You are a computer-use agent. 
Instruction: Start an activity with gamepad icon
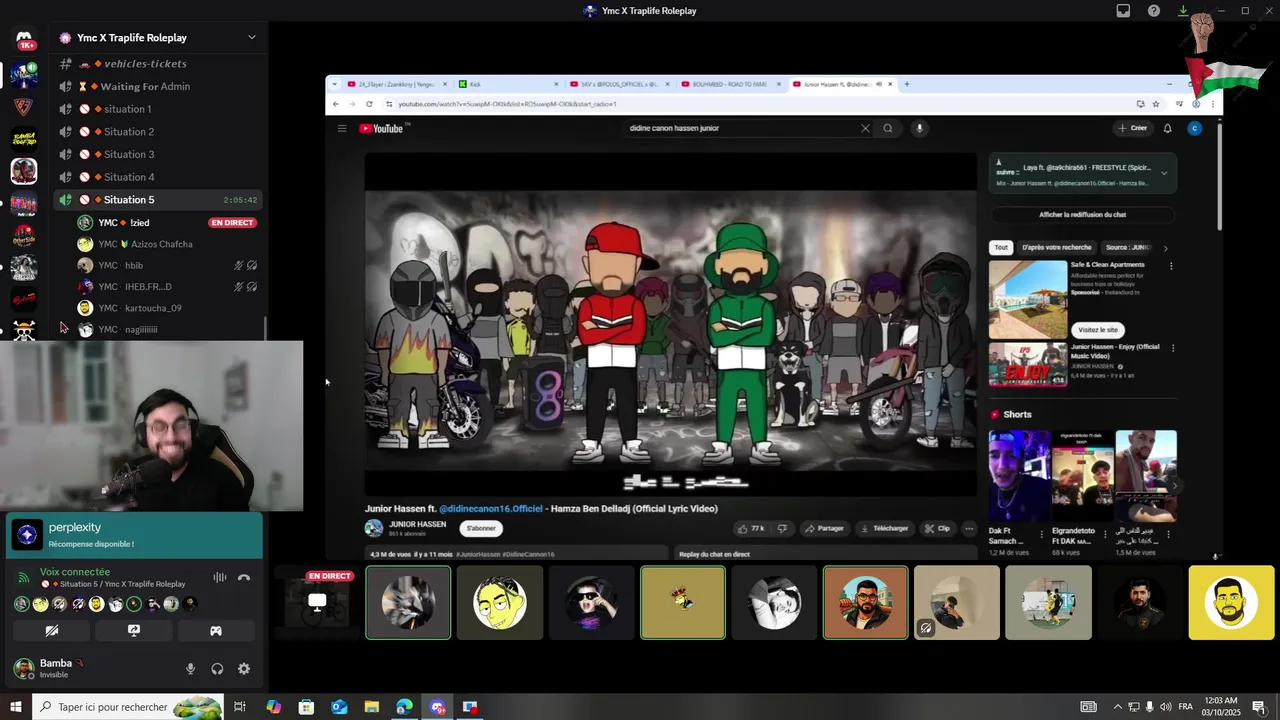215,631
